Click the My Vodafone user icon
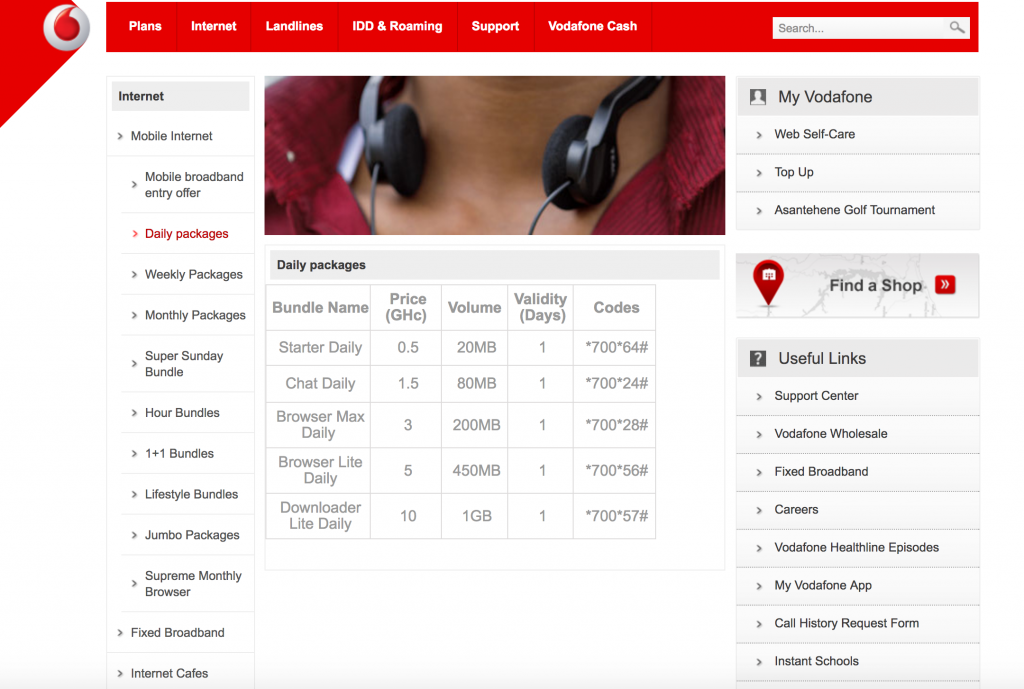This screenshot has width=1024, height=689. (x=758, y=97)
